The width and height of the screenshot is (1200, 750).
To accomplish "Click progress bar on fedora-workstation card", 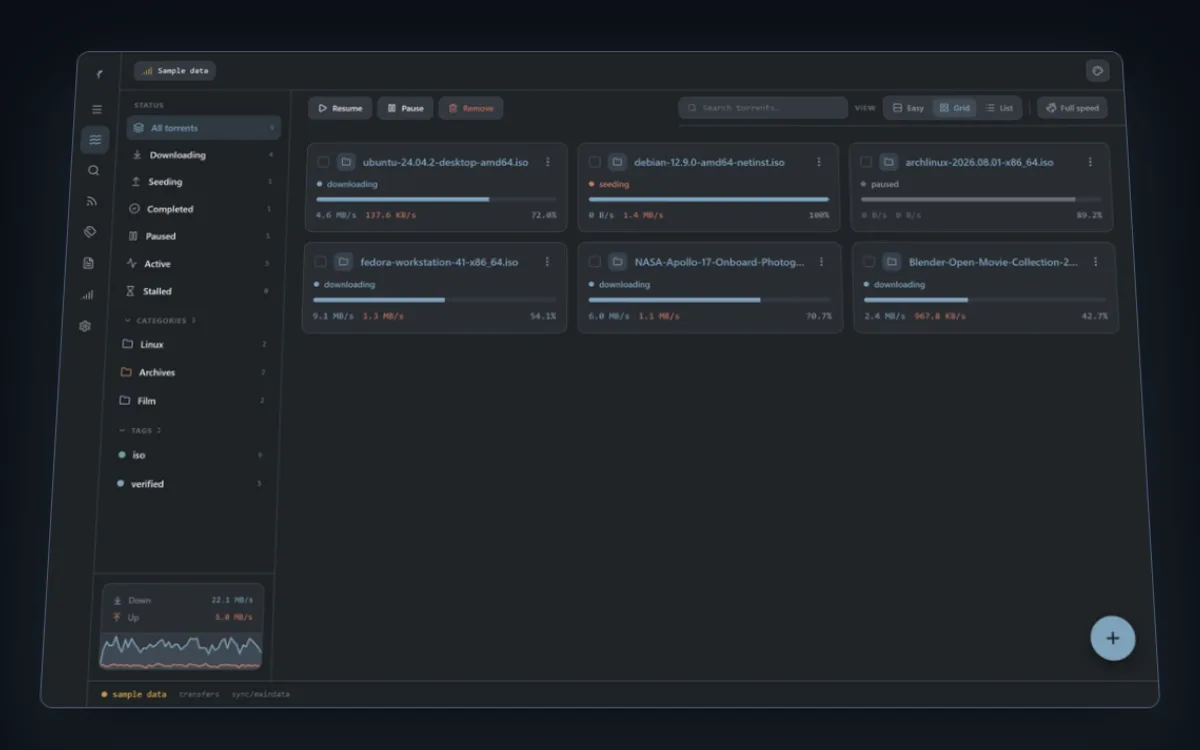I will click(434, 299).
